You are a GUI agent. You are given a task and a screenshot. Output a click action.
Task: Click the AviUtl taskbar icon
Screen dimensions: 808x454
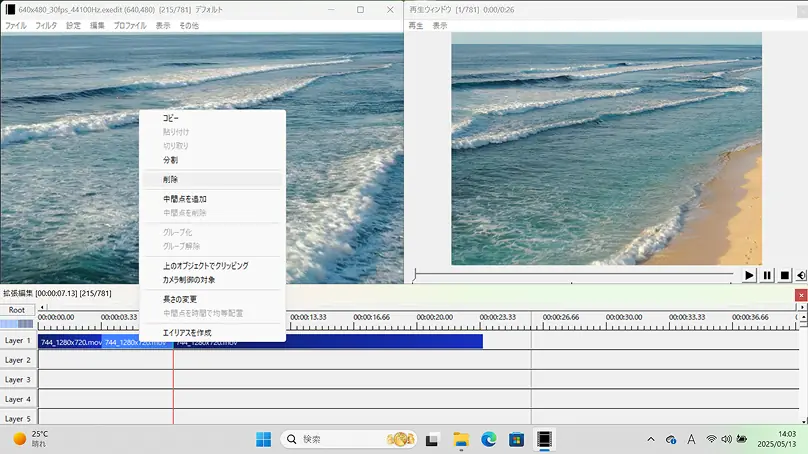tap(544, 440)
